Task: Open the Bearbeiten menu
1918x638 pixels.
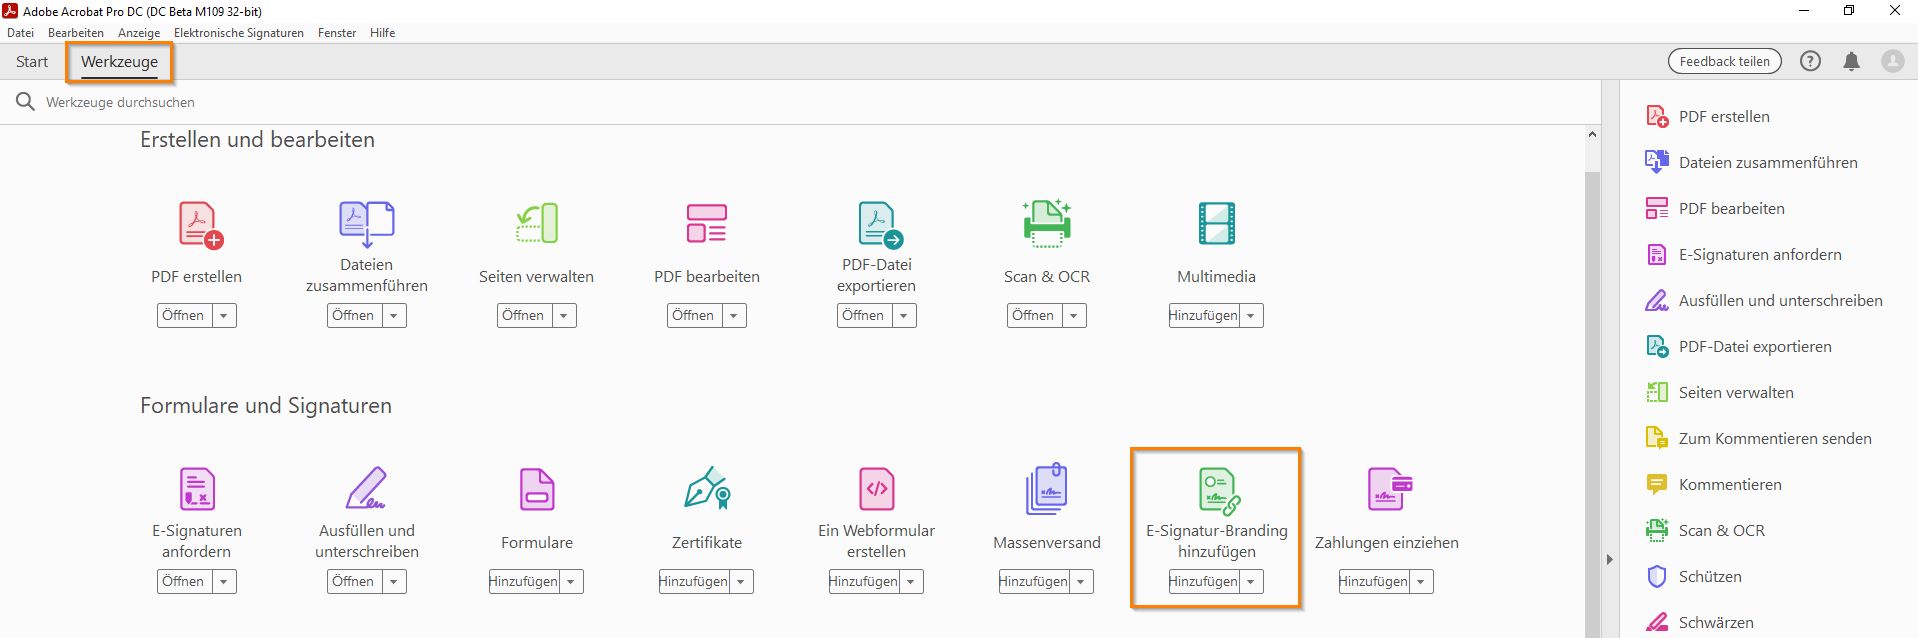Action: 76,33
